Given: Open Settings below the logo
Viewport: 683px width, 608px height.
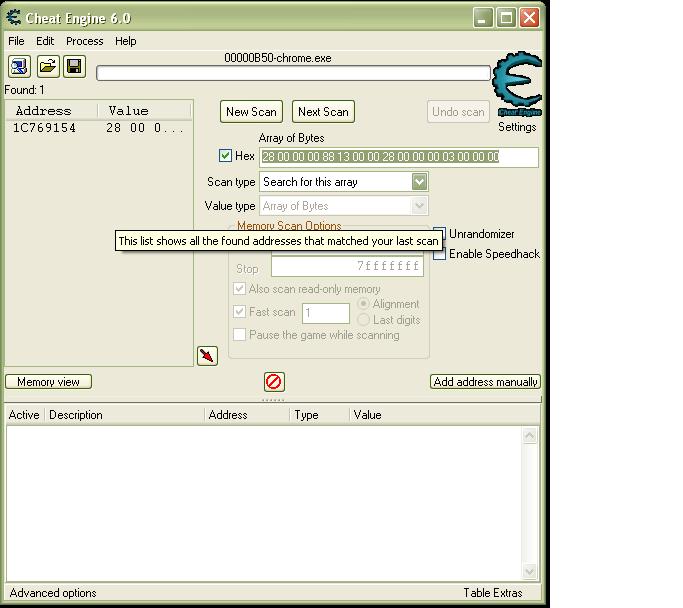Looking at the screenshot, I should pos(517,127).
